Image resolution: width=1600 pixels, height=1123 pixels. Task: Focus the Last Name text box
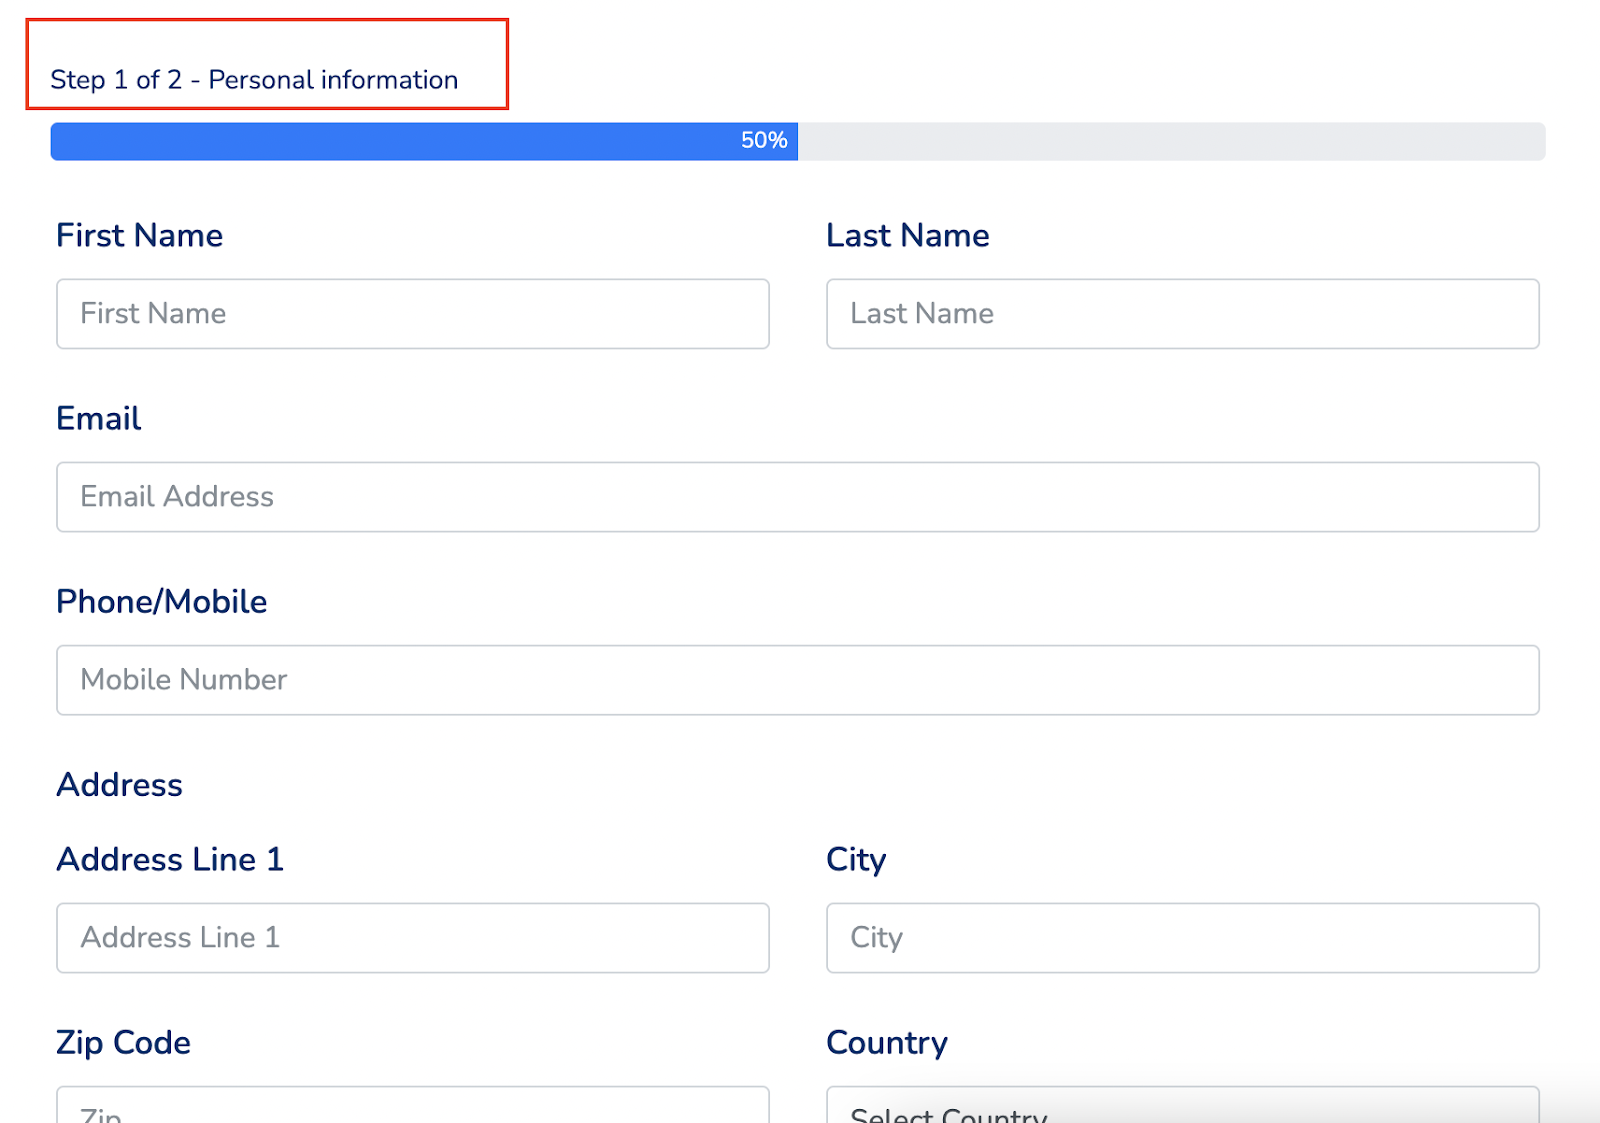(x=1183, y=314)
